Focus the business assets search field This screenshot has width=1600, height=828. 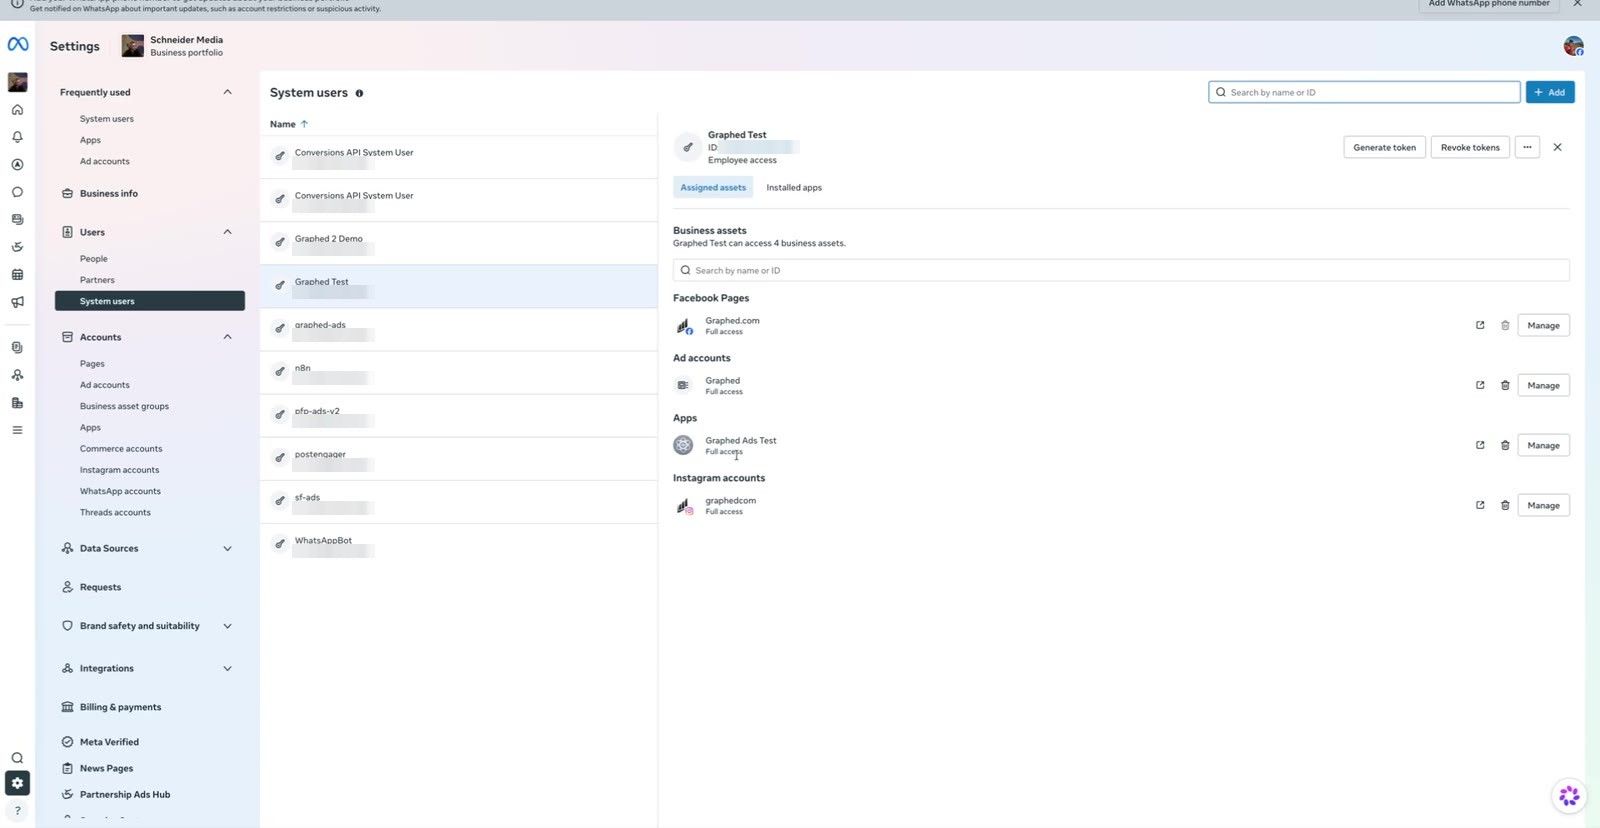1121,270
